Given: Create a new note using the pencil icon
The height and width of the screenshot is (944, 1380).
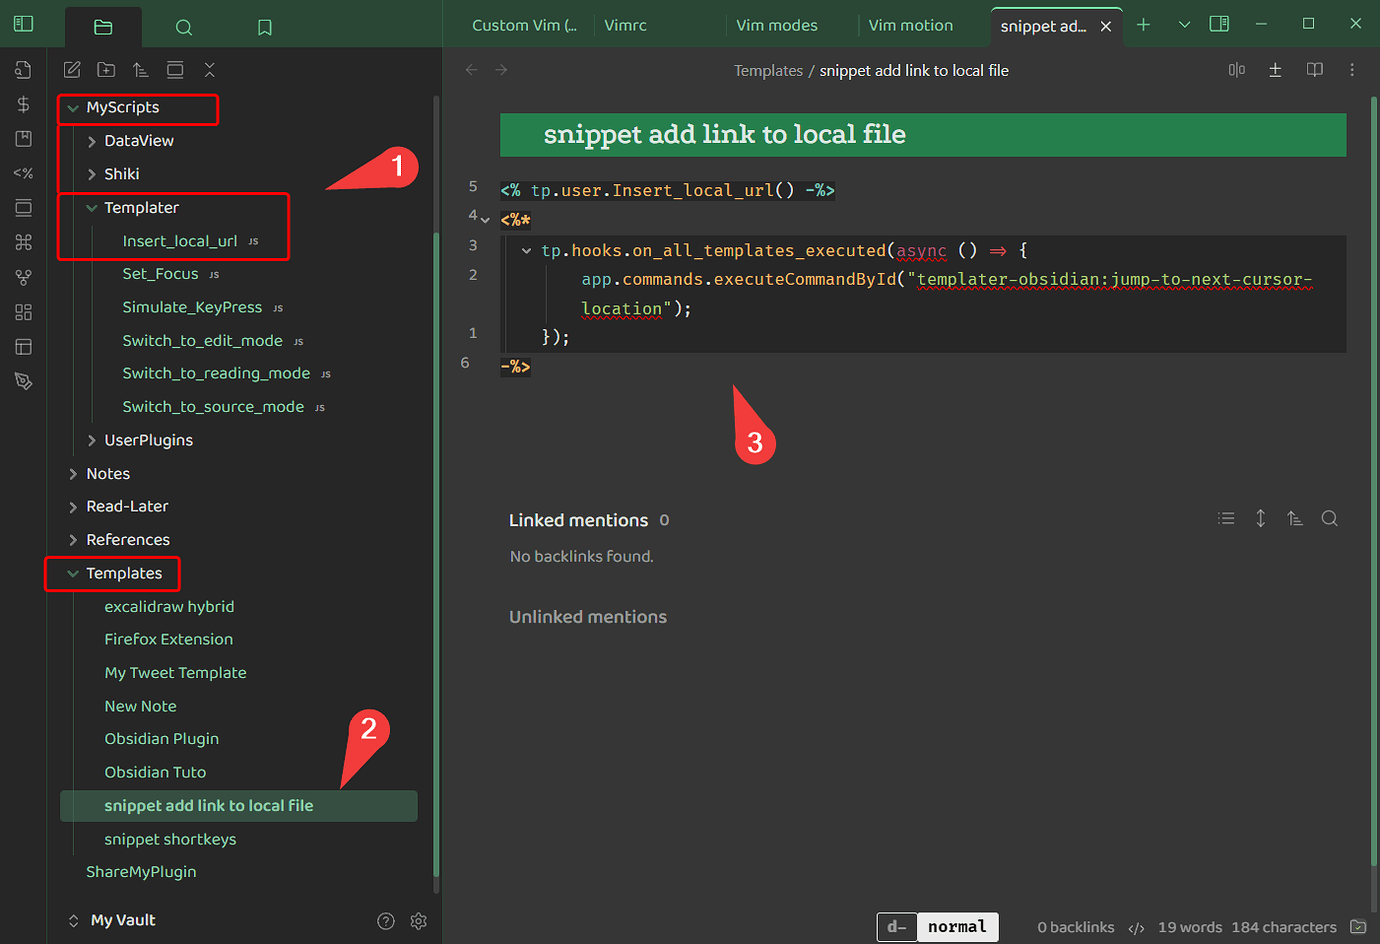Looking at the screenshot, I should [71, 69].
